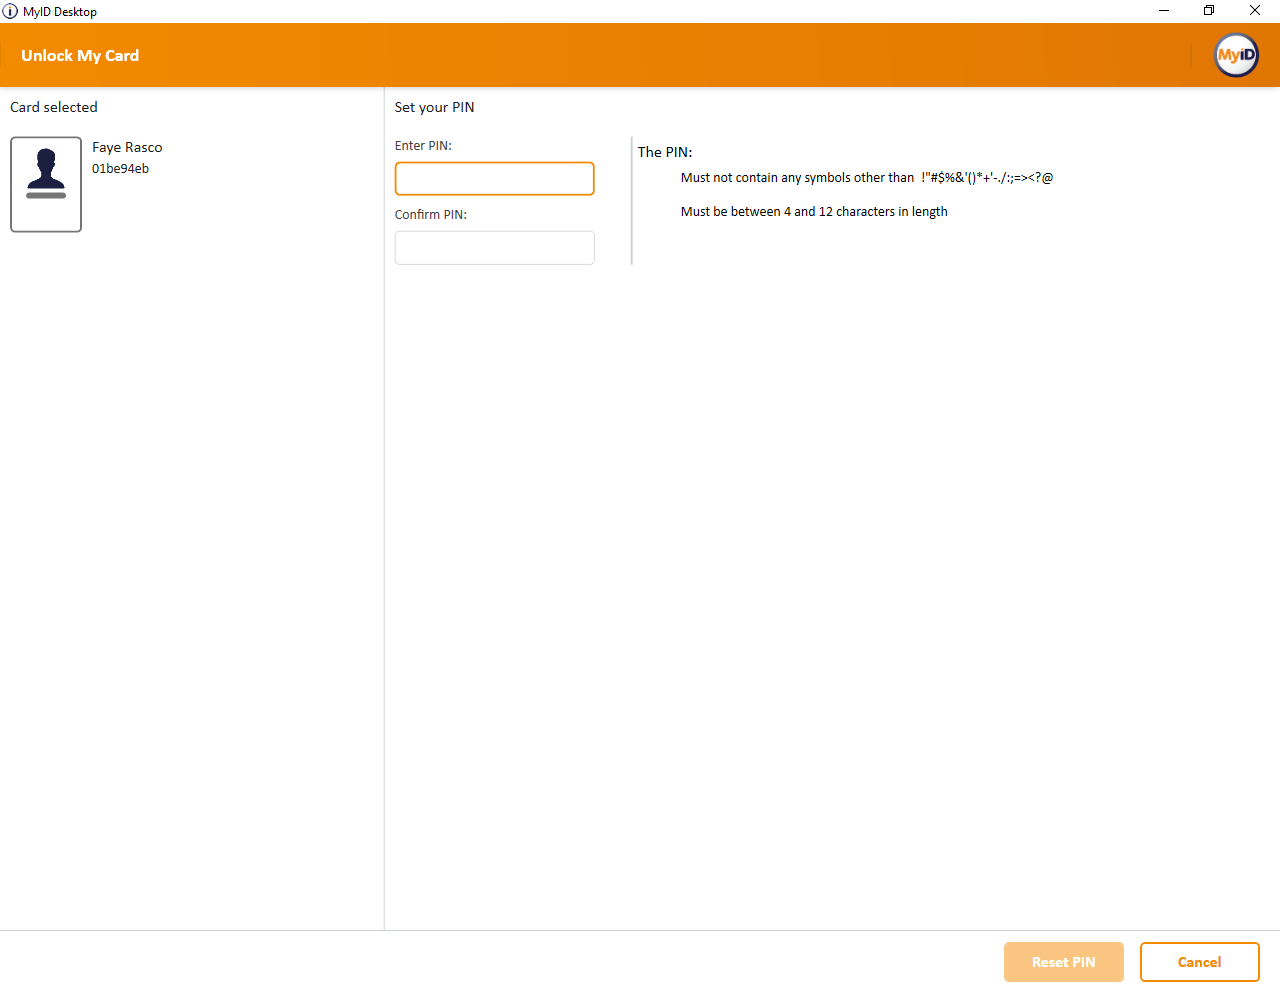Click the MyID logo in the header
The height and width of the screenshot is (994, 1280).
(1236, 55)
